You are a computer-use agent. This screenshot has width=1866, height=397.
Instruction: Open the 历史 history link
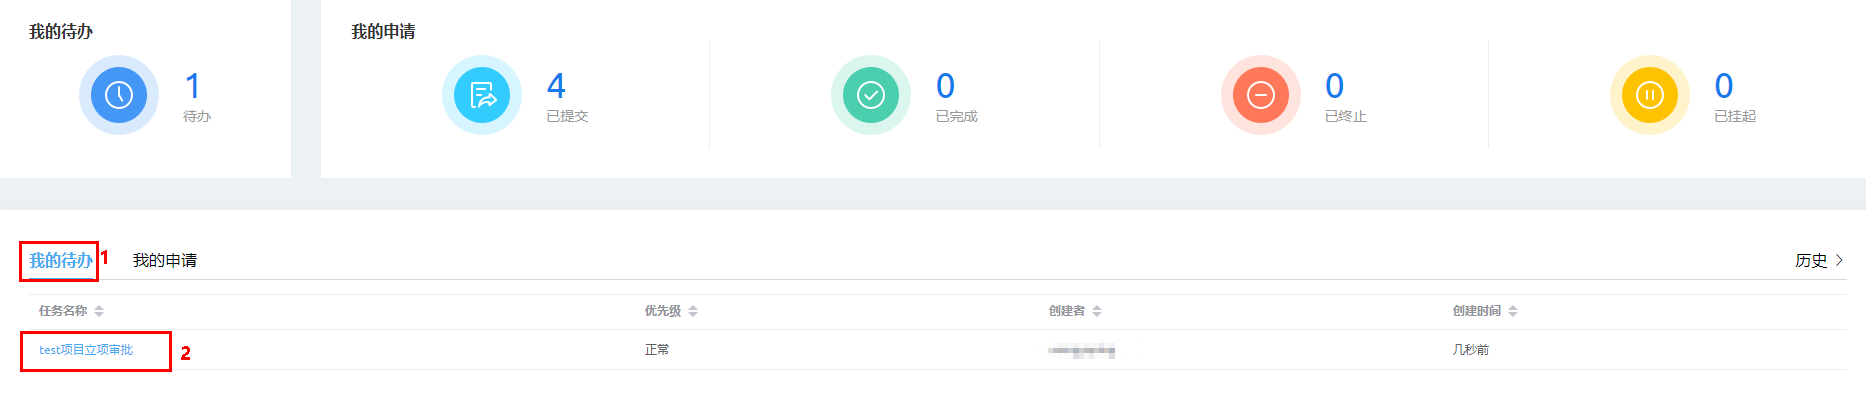coord(1811,260)
